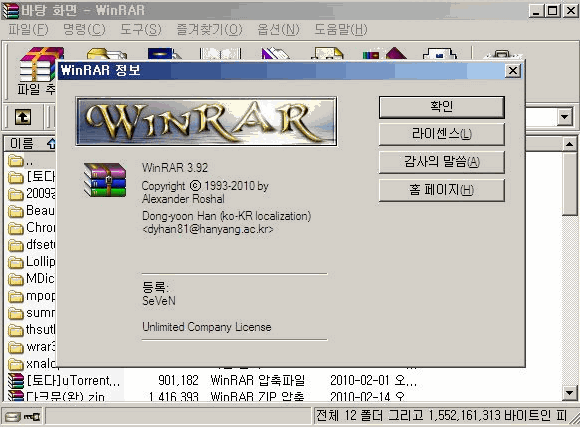Select the [토다]uTorrent archive file
Screen dimensions: 580x428
click(x=65, y=380)
